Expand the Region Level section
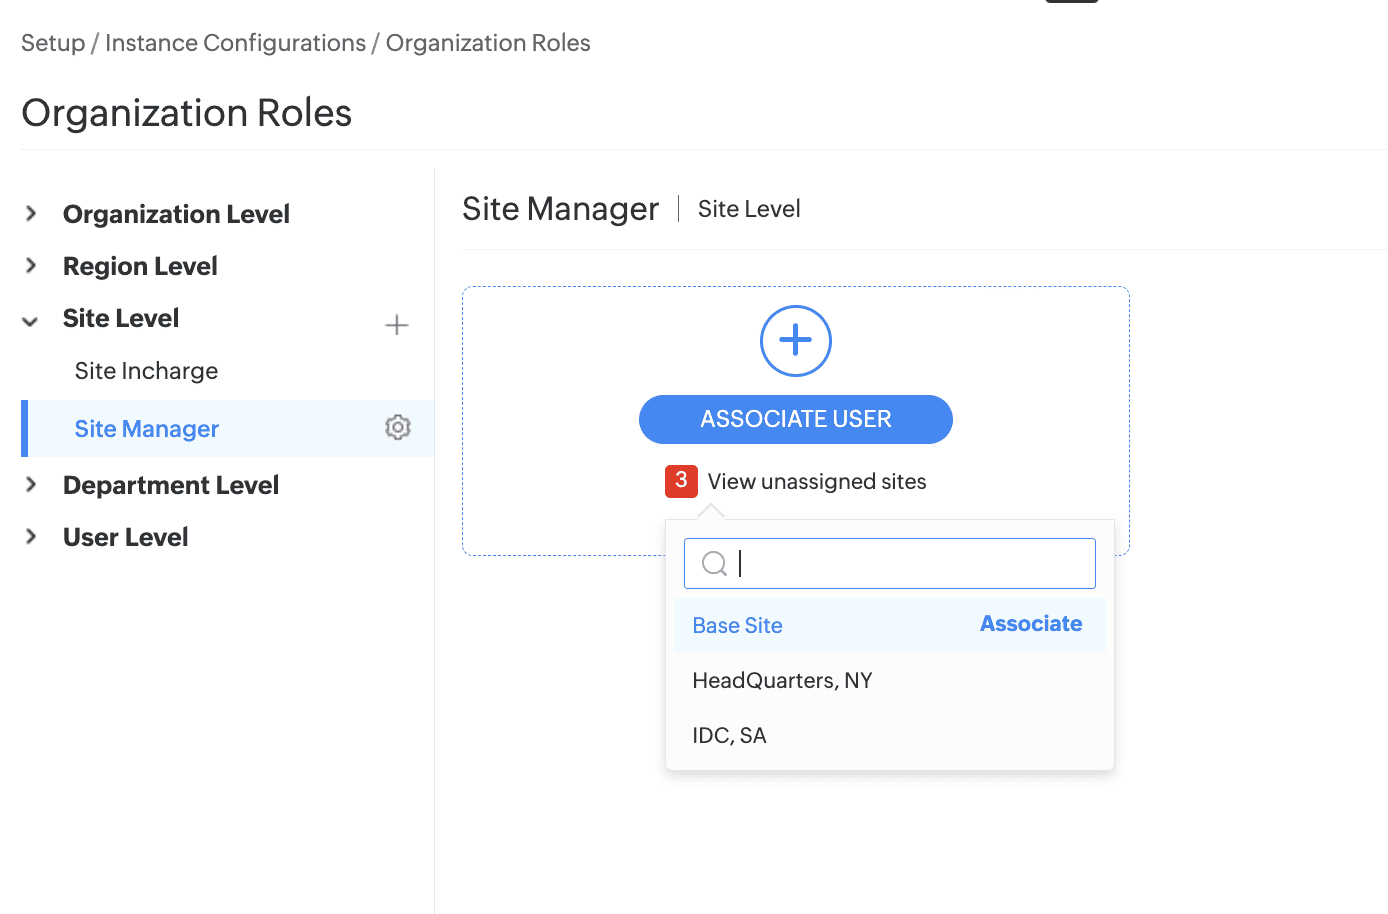 [x=31, y=266]
